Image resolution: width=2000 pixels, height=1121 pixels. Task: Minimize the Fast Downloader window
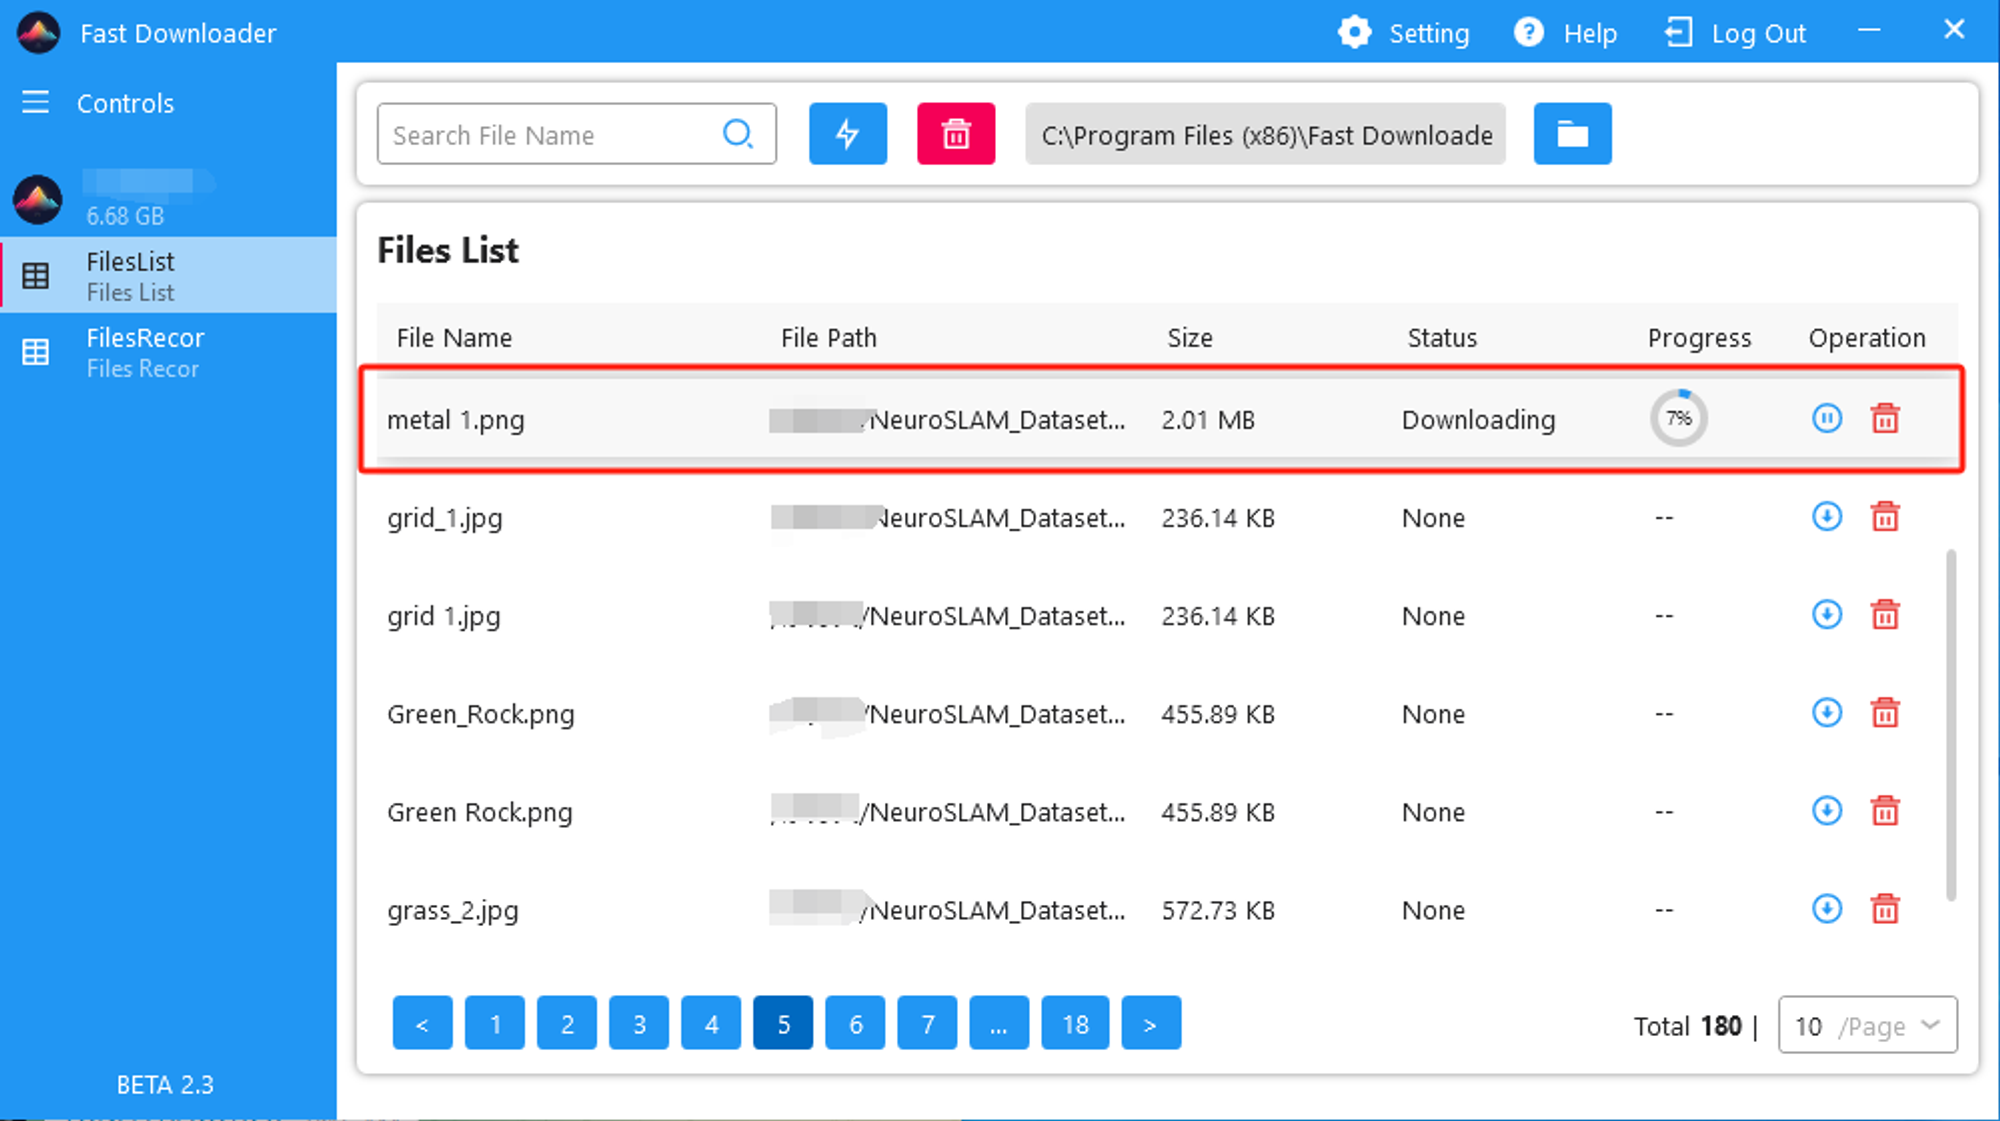[1869, 31]
